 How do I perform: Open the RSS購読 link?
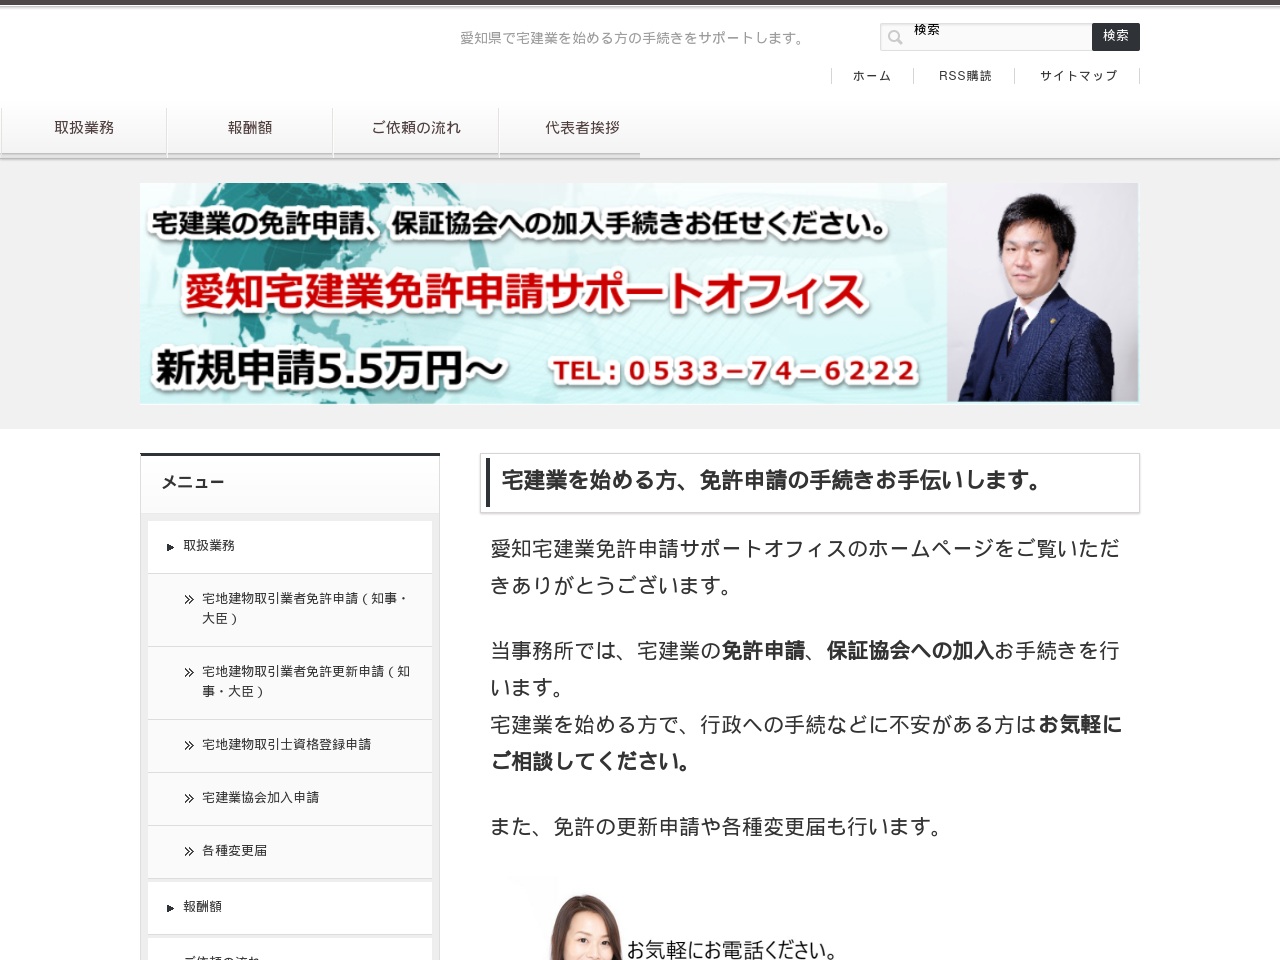point(965,76)
